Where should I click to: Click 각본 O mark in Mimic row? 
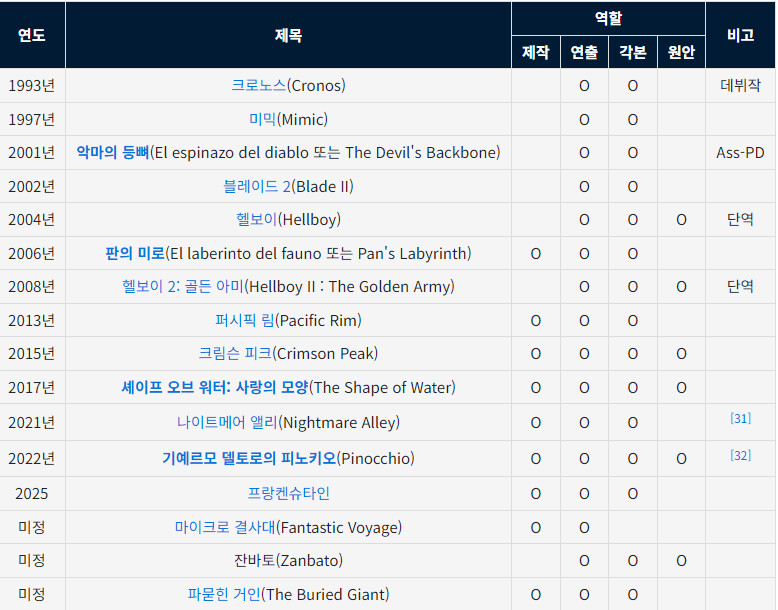(633, 119)
